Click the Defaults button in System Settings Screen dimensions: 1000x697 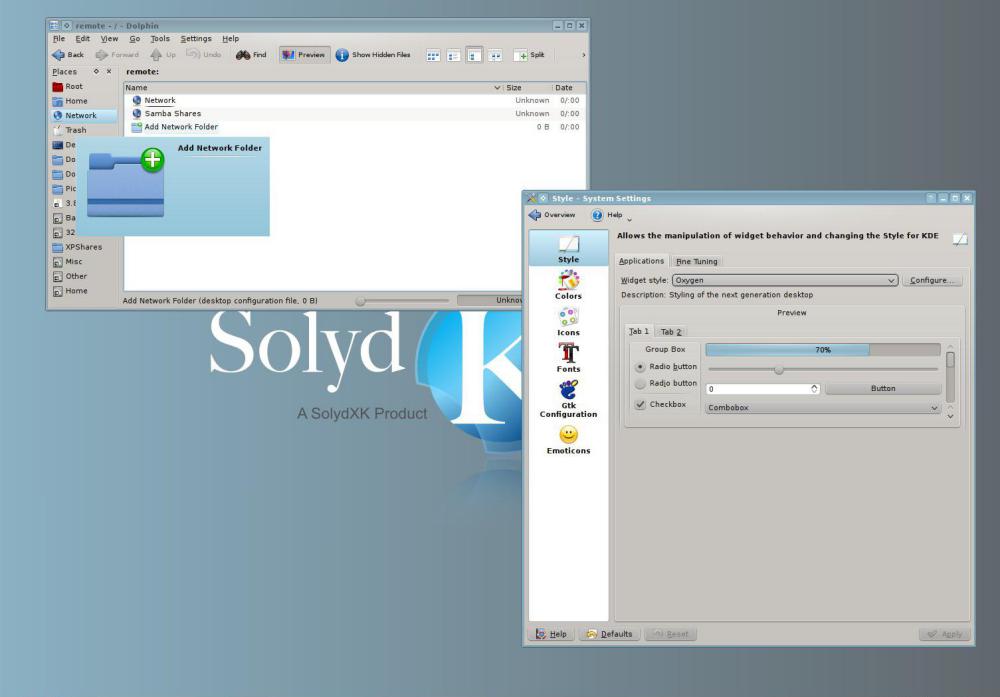pos(608,634)
